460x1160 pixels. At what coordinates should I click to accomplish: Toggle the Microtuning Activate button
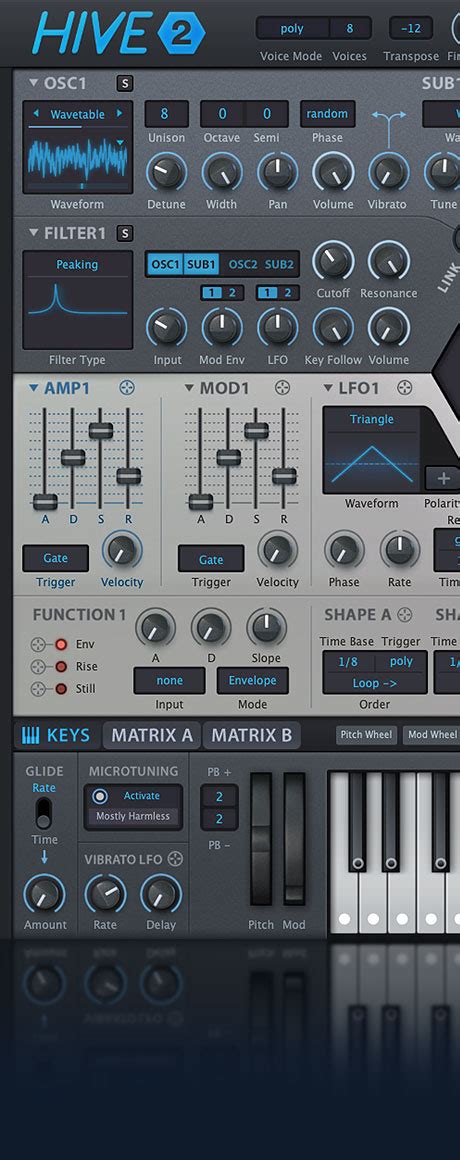(133, 796)
